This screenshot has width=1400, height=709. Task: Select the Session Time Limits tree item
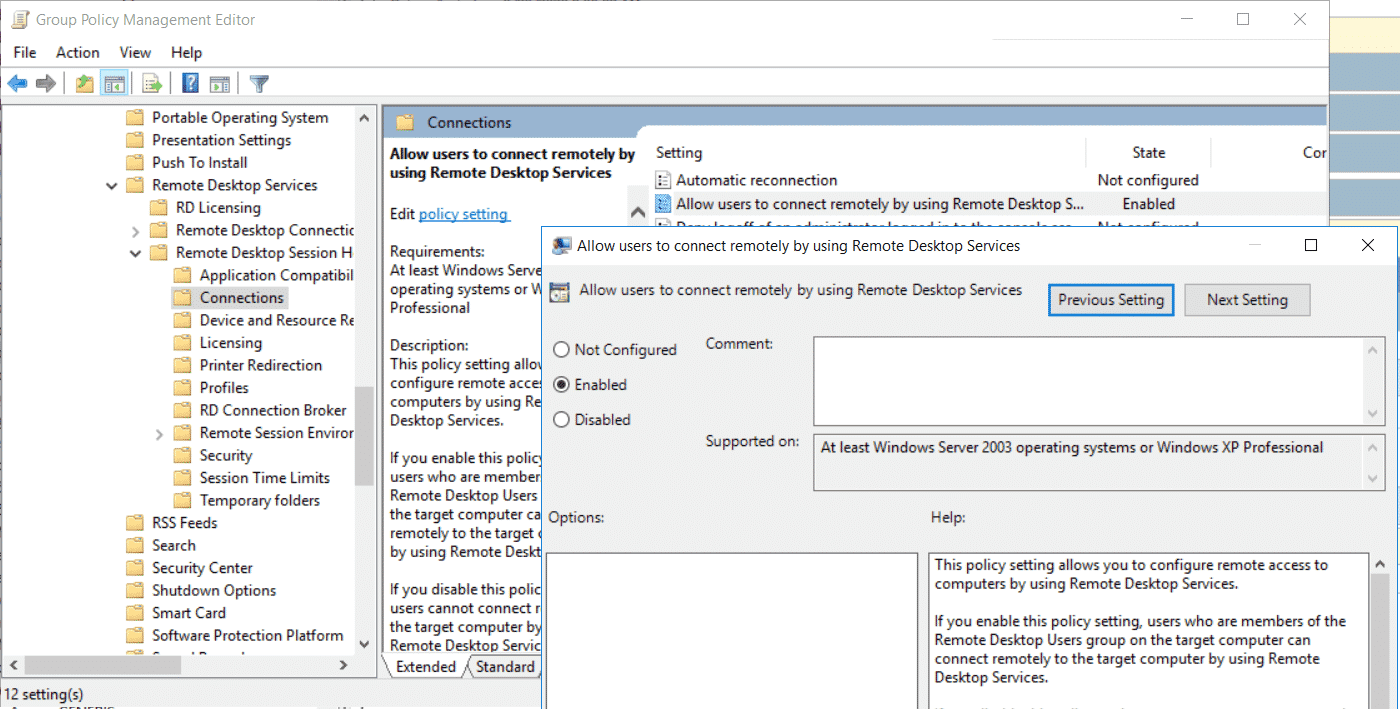click(264, 478)
